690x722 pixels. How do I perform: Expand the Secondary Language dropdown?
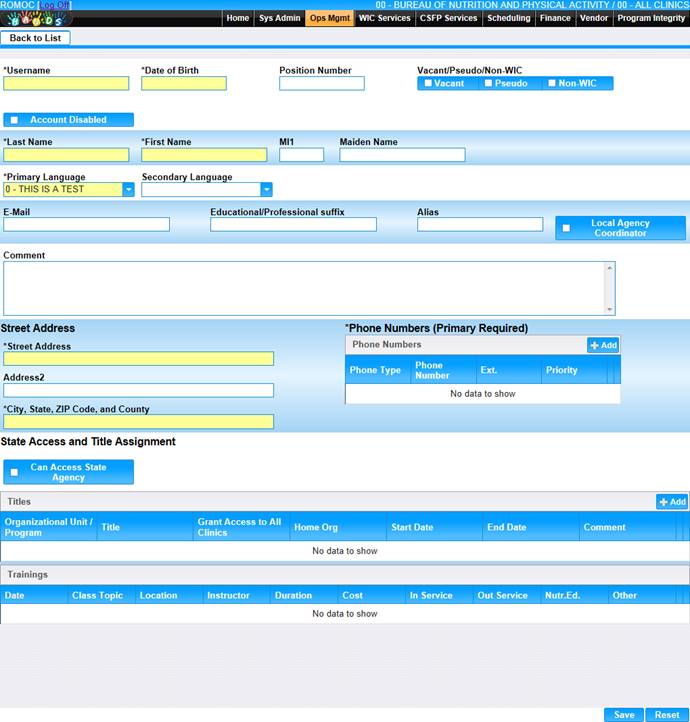point(266,189)
